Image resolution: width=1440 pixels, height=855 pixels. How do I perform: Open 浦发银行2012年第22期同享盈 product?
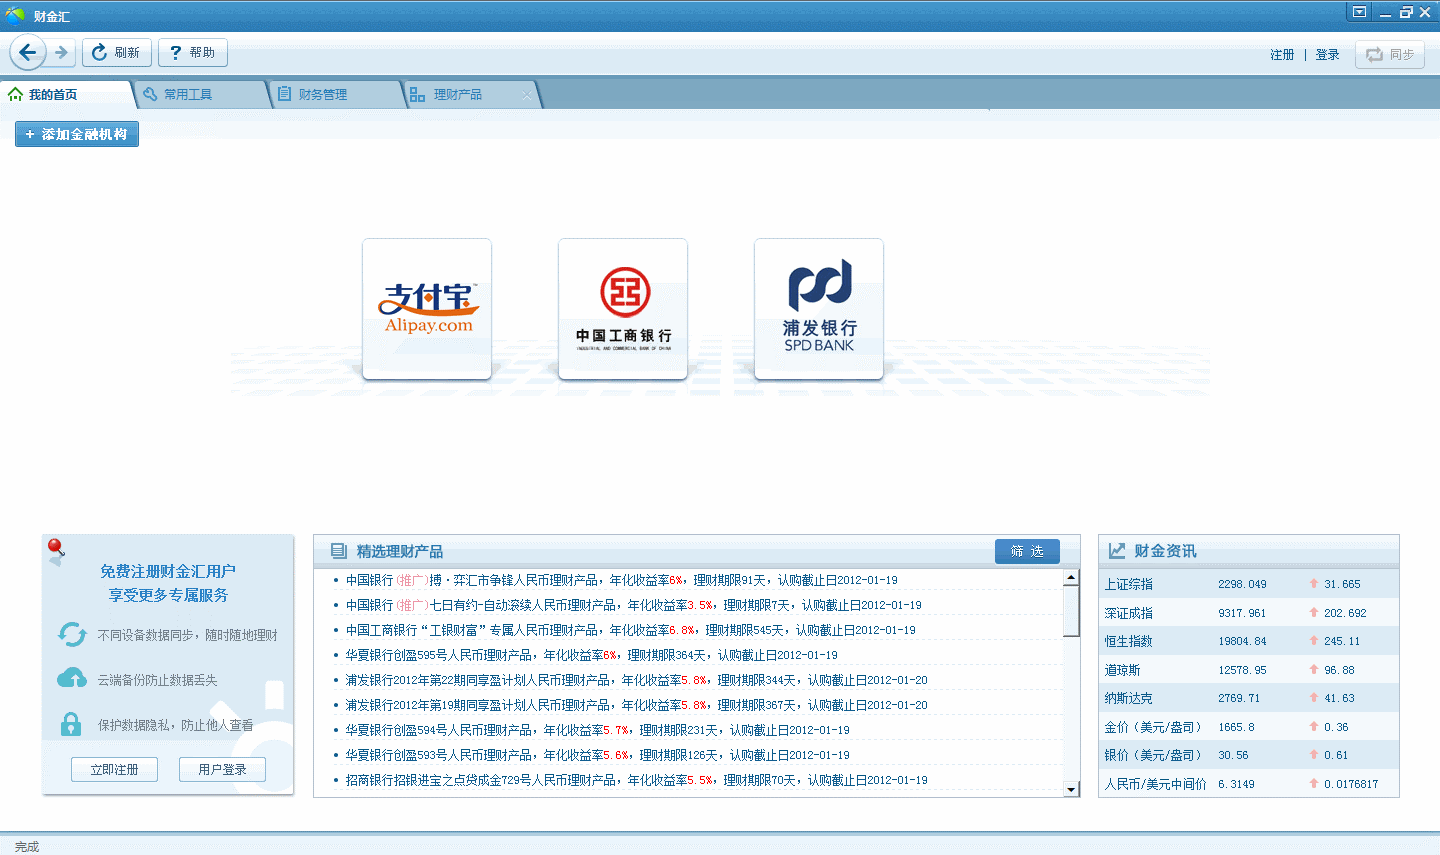(x=636, y=680)
